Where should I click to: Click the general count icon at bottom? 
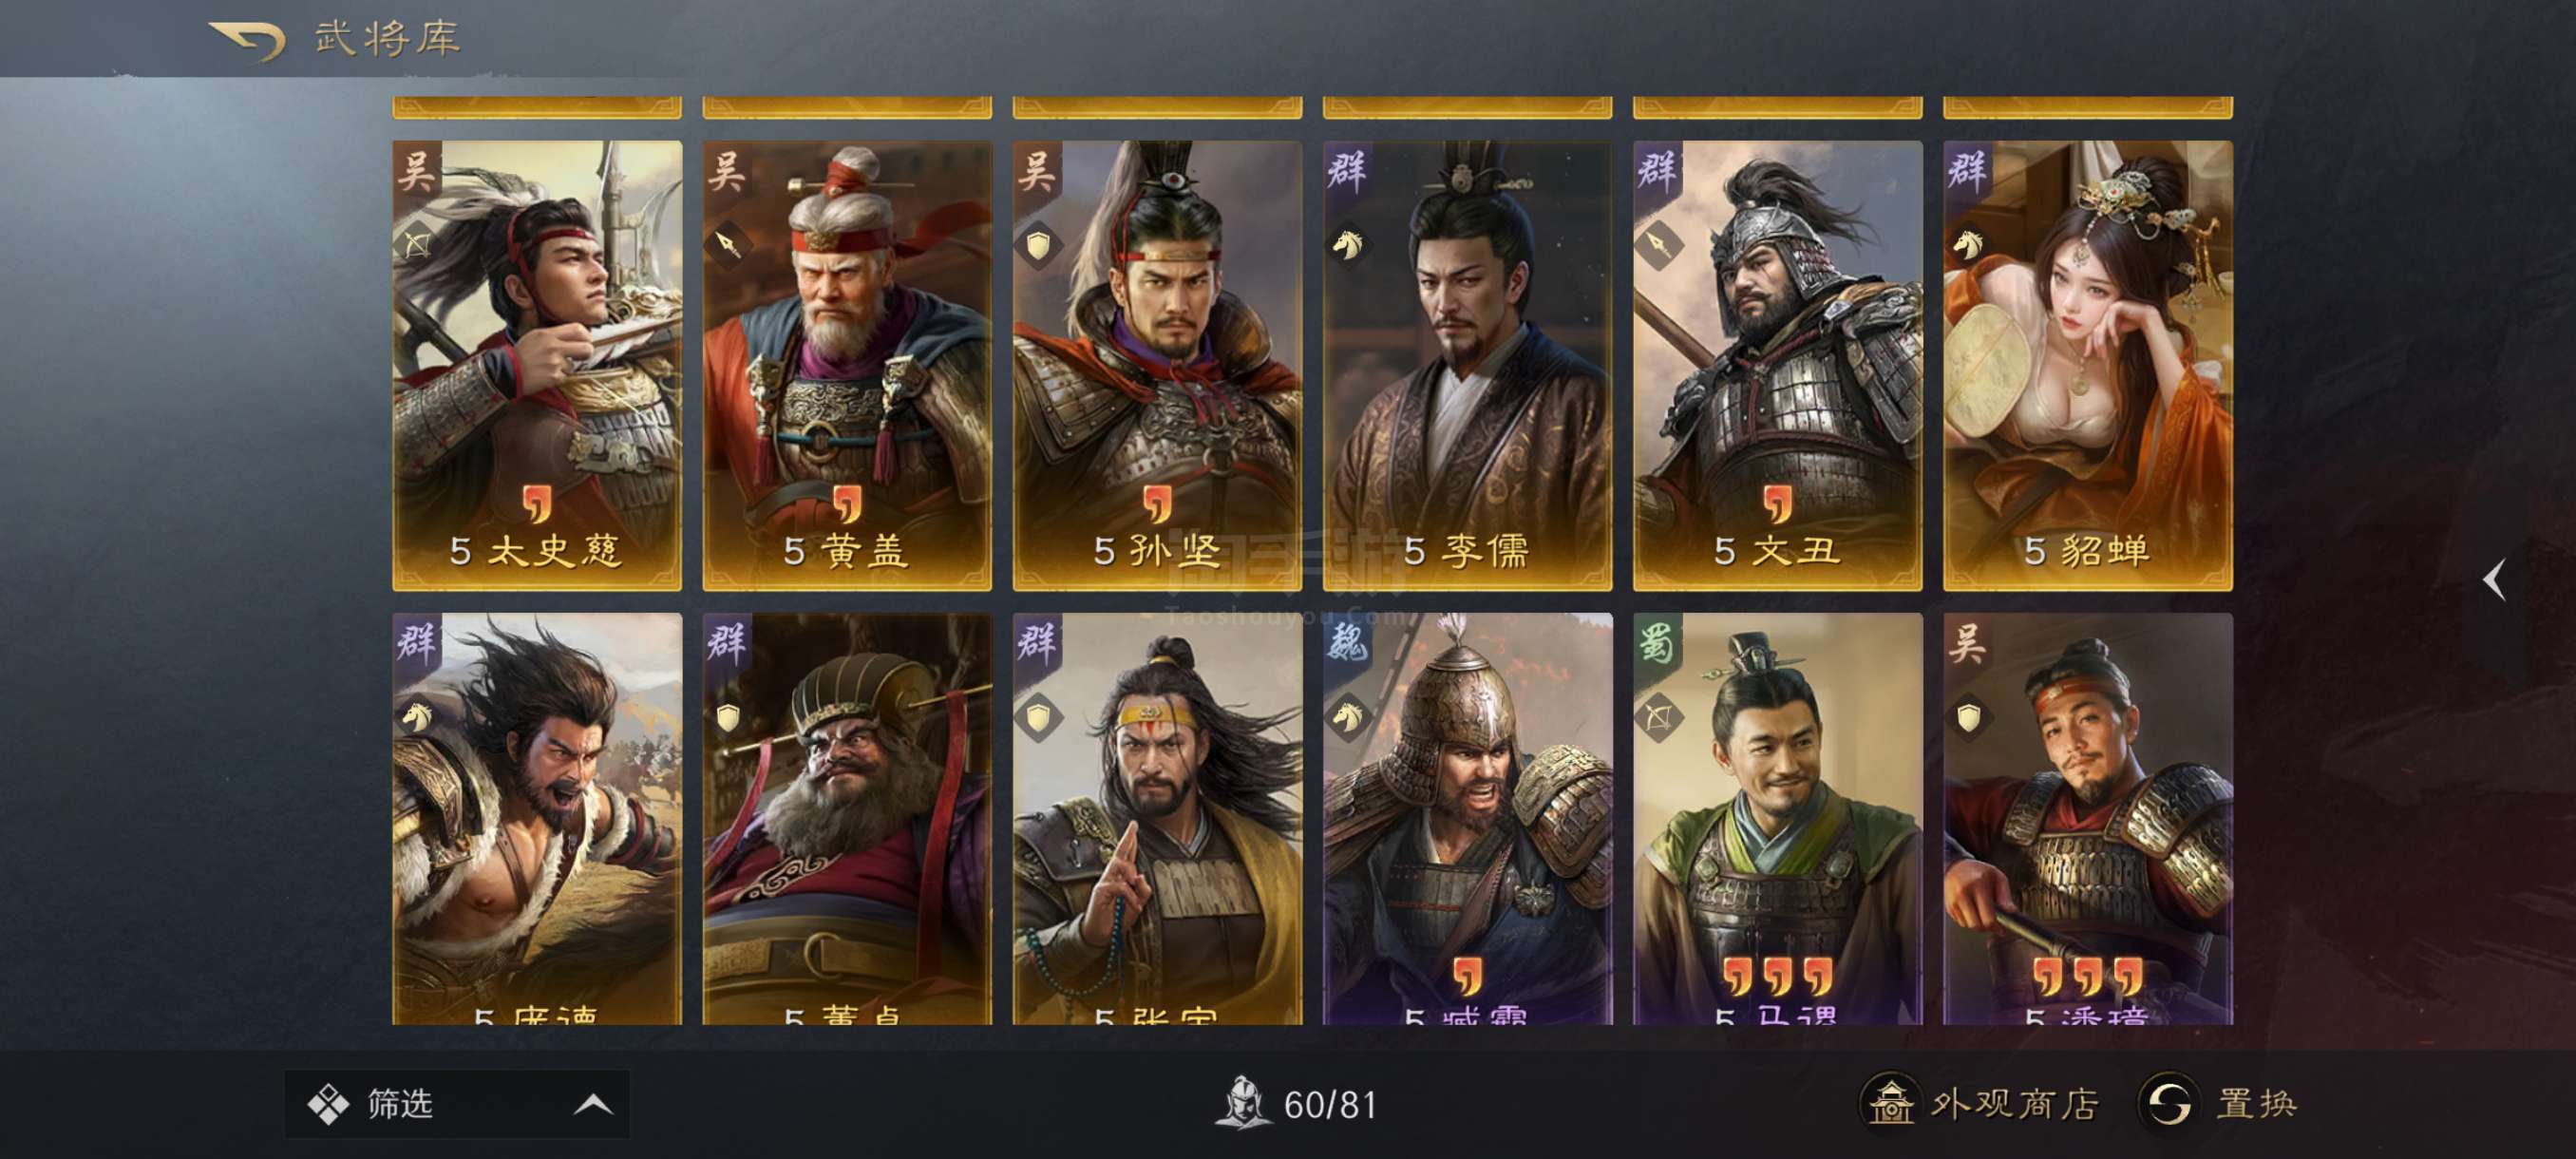coord(1242,1102)
